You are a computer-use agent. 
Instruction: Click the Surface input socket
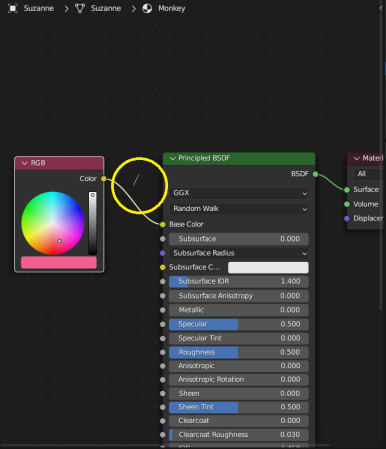(347, 190)
